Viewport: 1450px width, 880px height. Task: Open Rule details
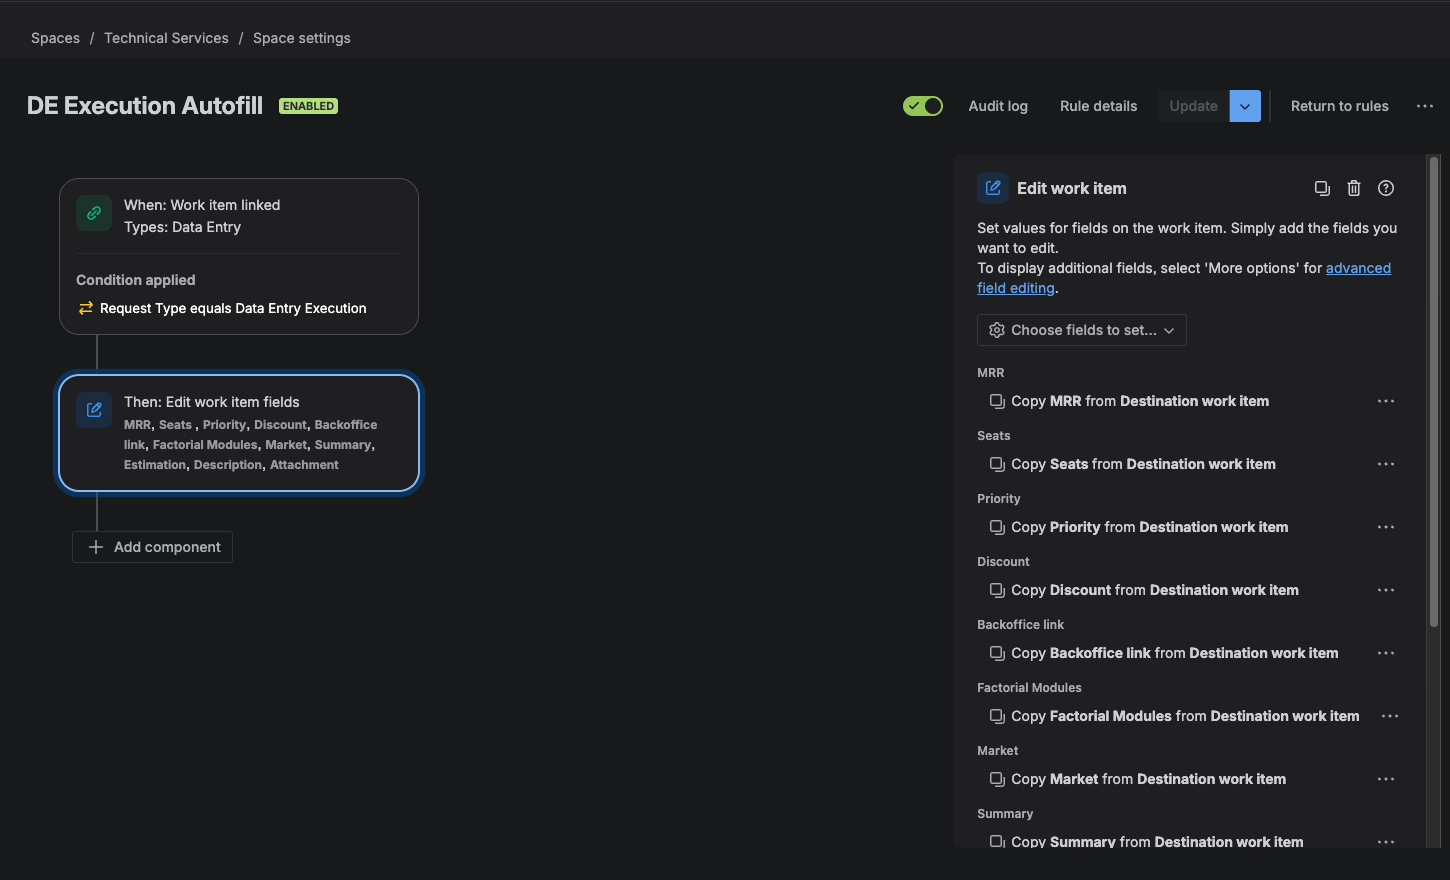pos(1099,106)
